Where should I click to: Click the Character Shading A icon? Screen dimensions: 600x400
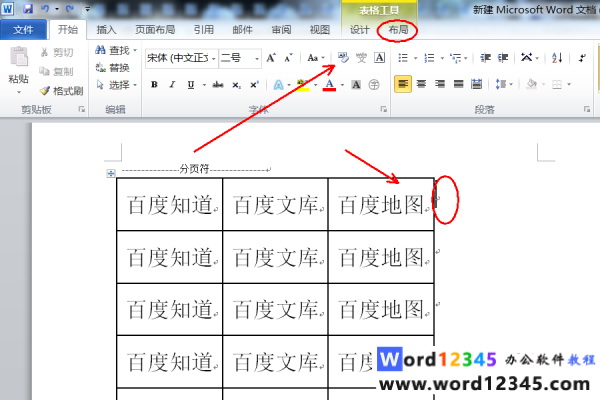click(x=356, y=85)
